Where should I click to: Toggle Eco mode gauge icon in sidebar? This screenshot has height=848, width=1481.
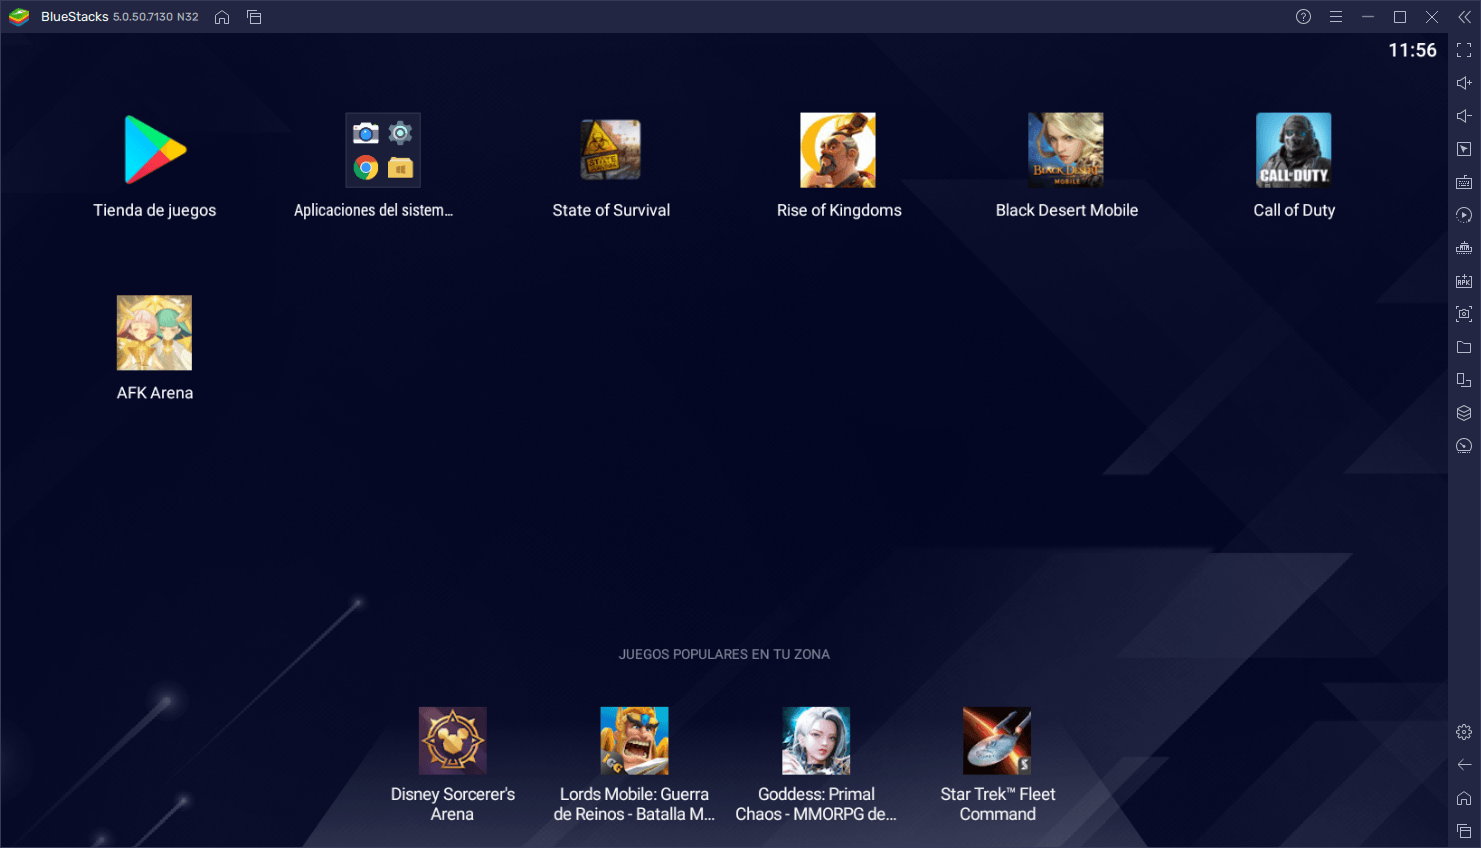1464,446
